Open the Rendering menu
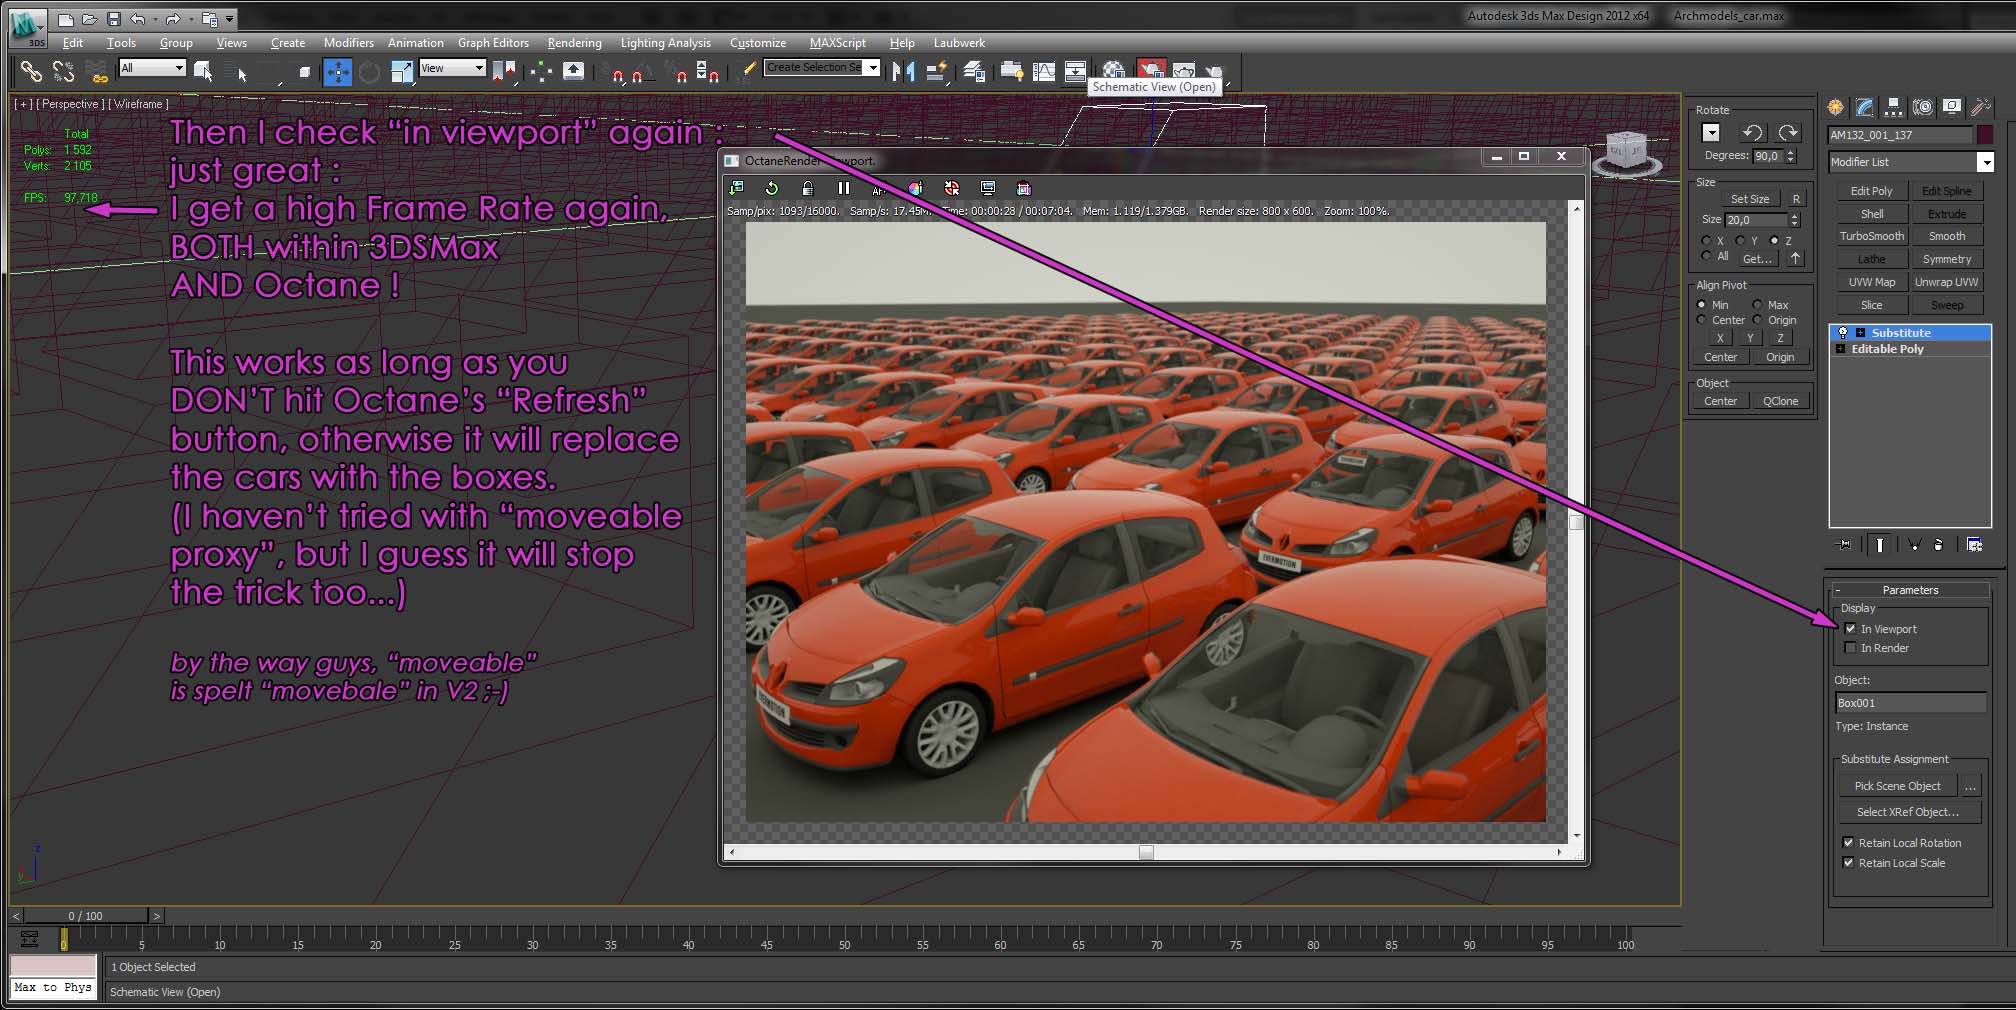This screenshot has width=2016, height=1010. point(574,43)
